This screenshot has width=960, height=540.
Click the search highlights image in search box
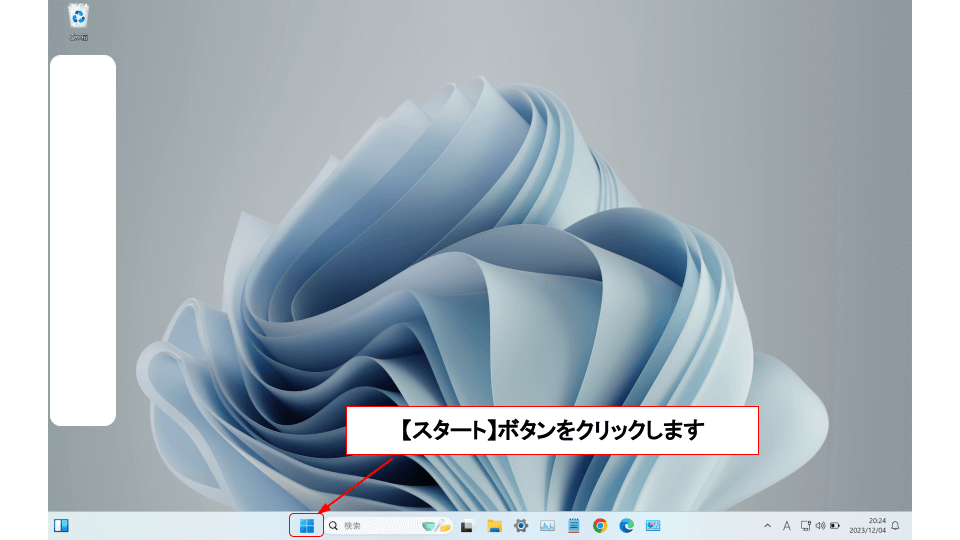437,525
